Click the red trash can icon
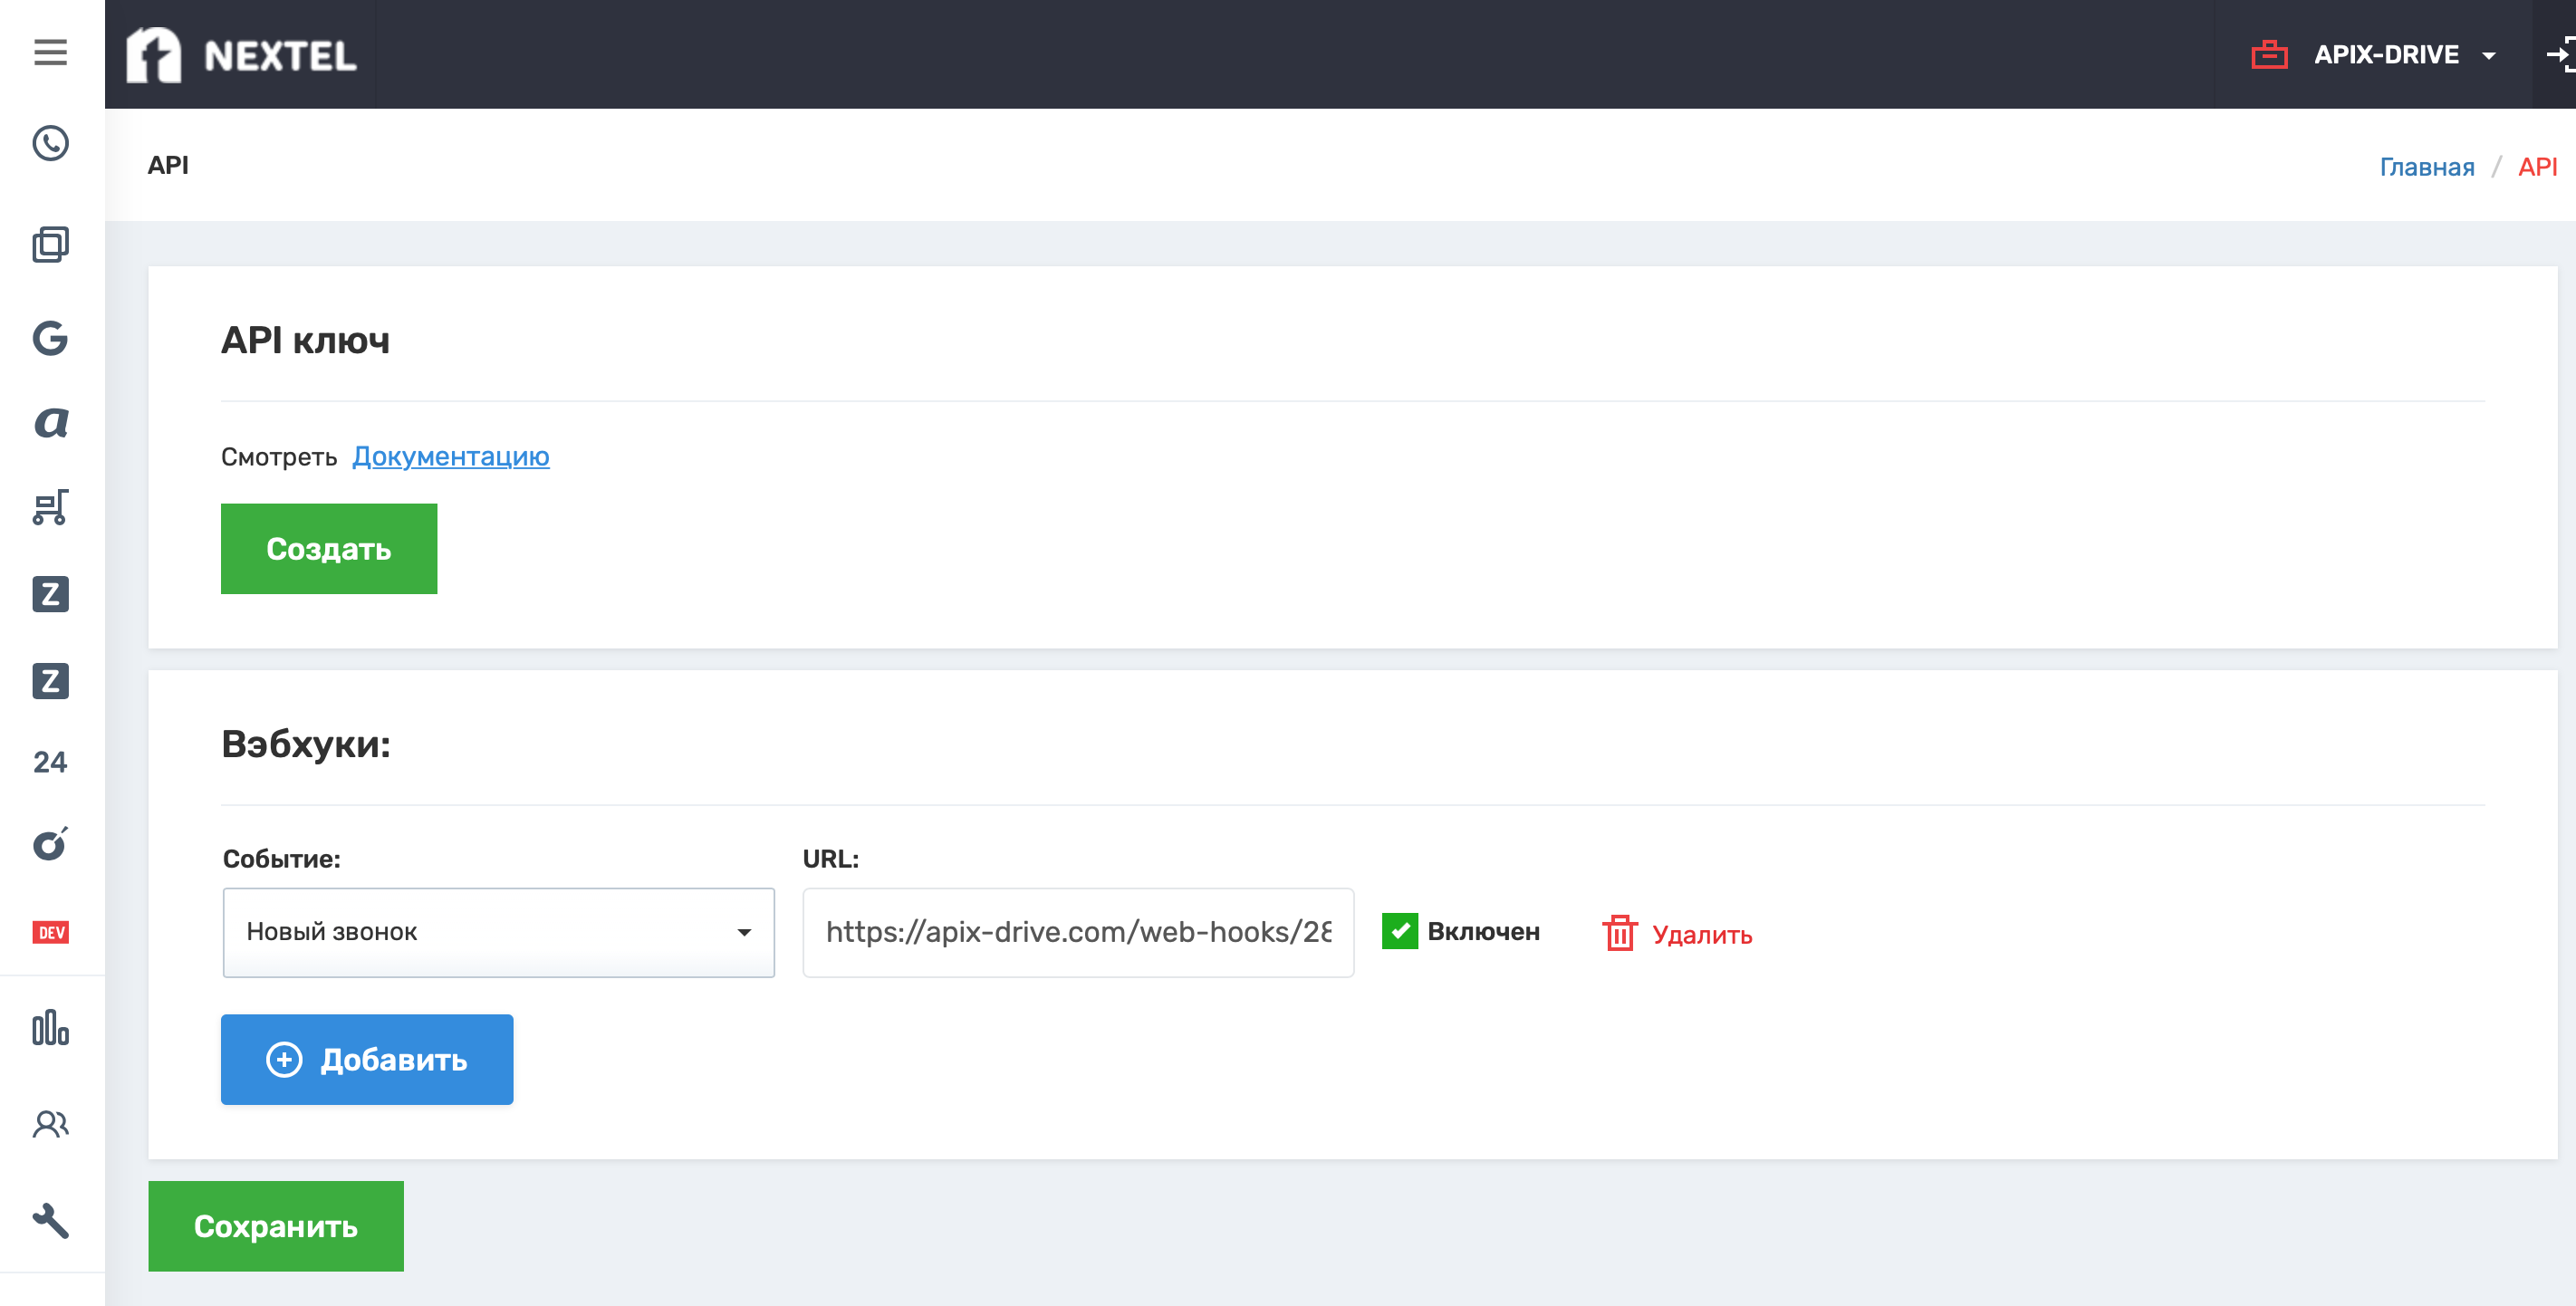 tap(1619, 933)
